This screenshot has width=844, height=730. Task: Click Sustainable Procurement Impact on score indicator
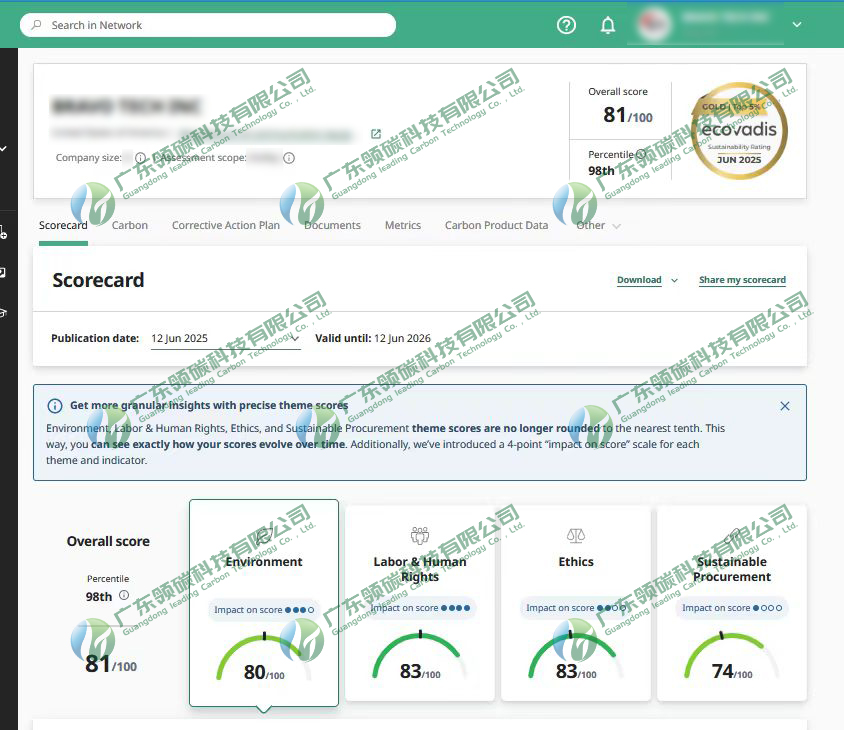pyautogui.click(x=732, y=608)
